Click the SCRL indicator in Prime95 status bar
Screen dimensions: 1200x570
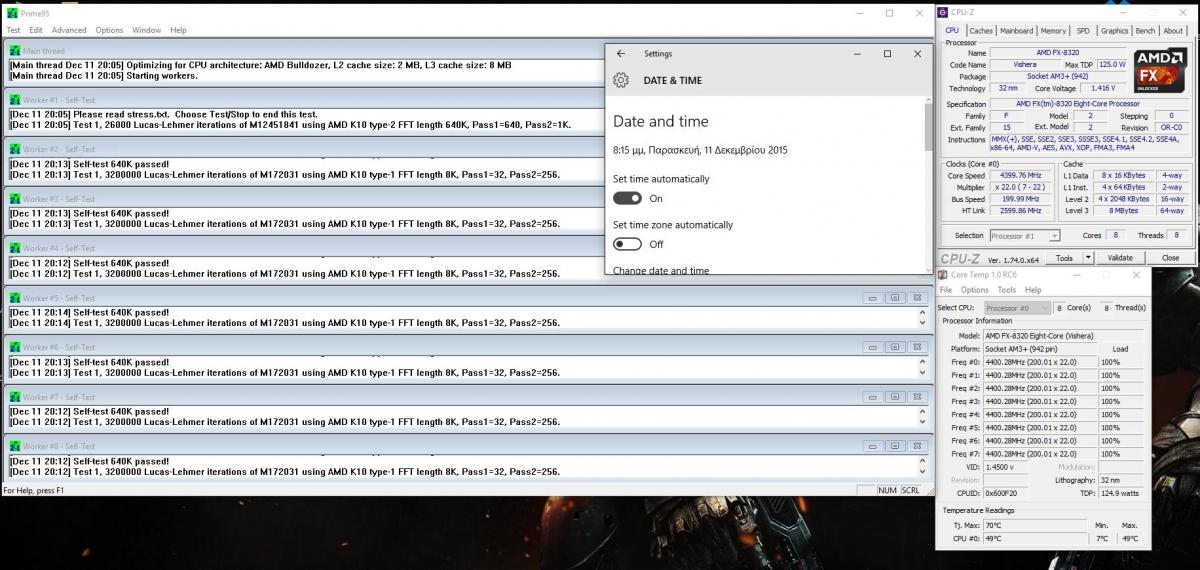(910, 491)
